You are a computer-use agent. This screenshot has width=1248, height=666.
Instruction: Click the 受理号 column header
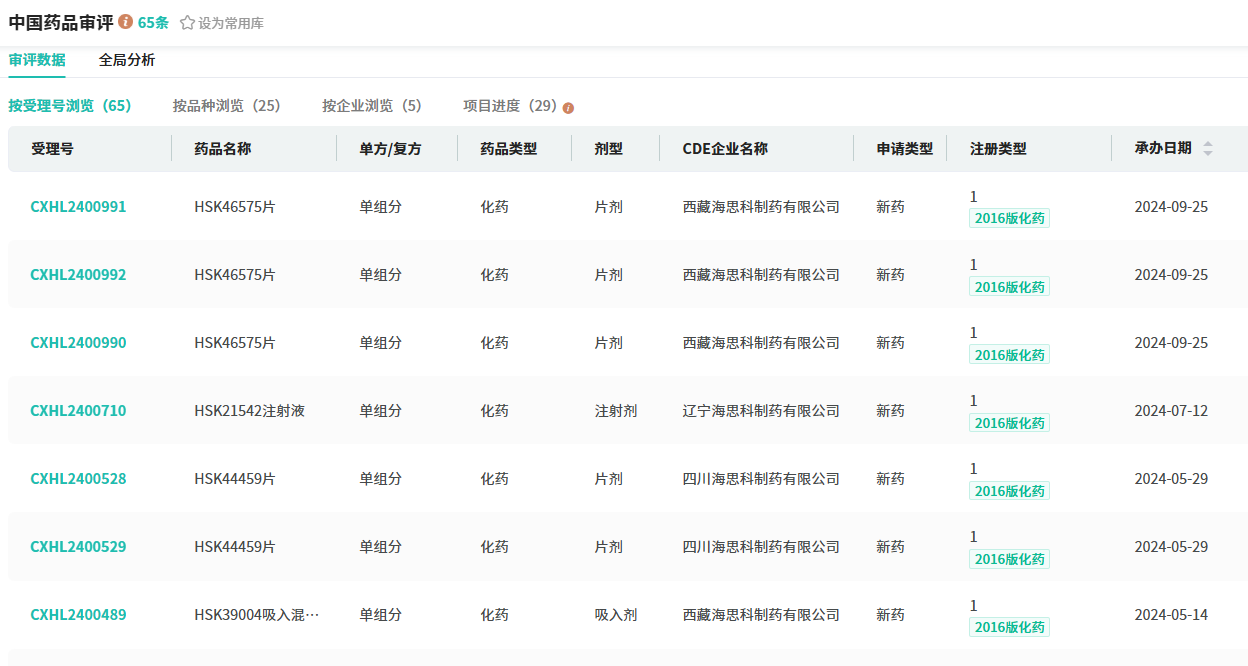52,149
